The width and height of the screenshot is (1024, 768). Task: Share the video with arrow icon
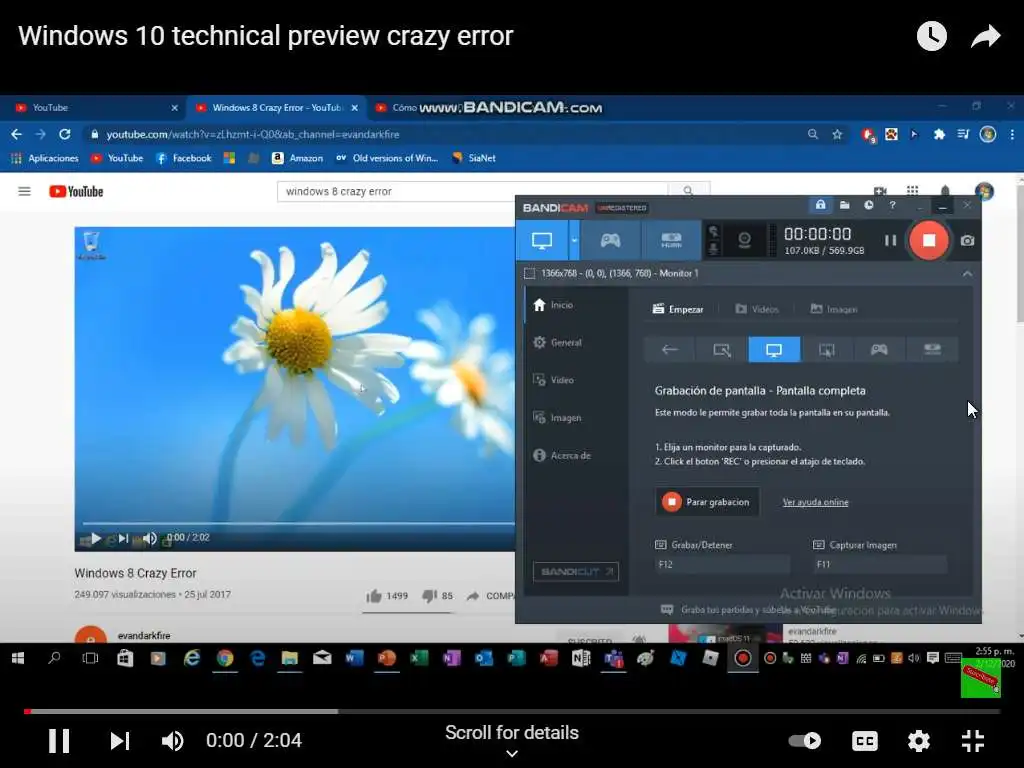coord(985,36)
